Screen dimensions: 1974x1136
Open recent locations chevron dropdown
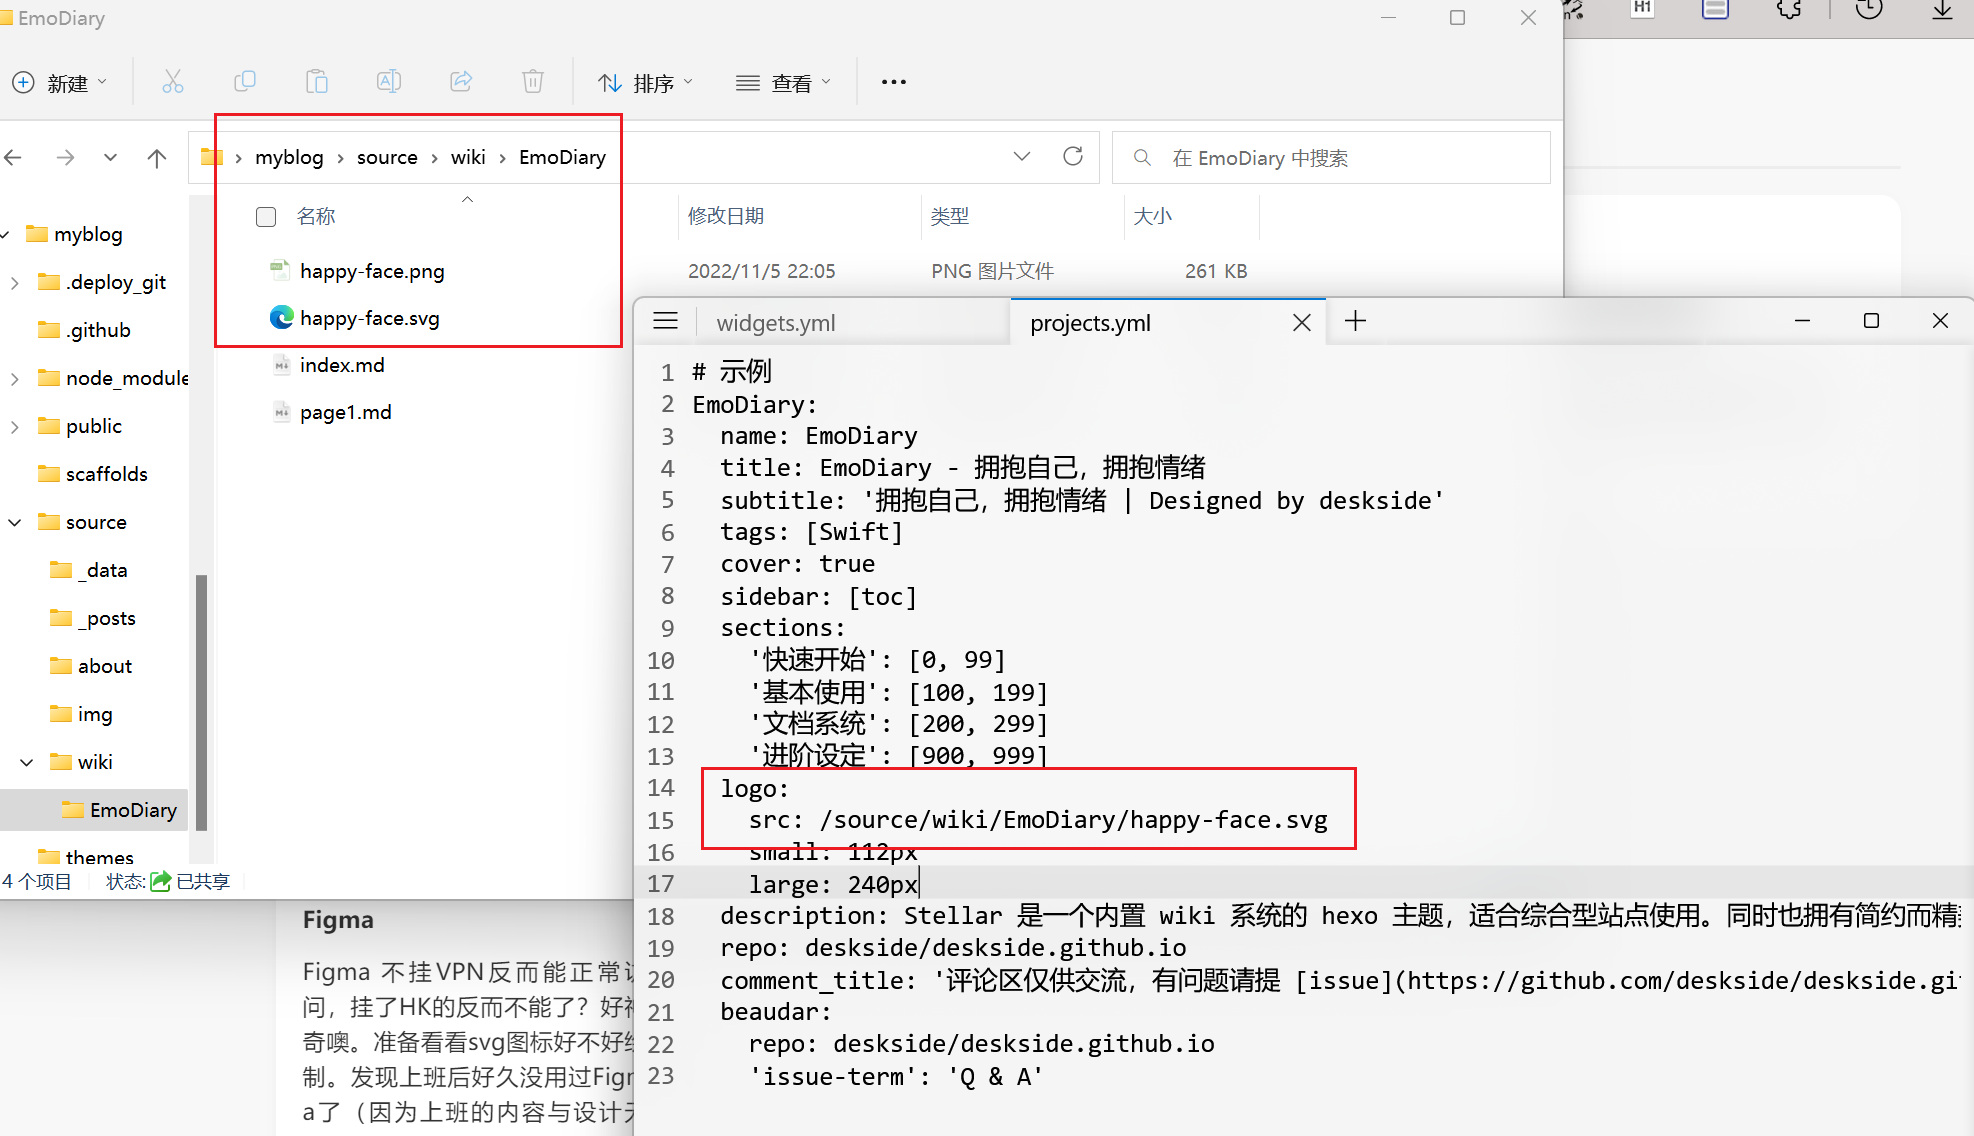[110, 157]
